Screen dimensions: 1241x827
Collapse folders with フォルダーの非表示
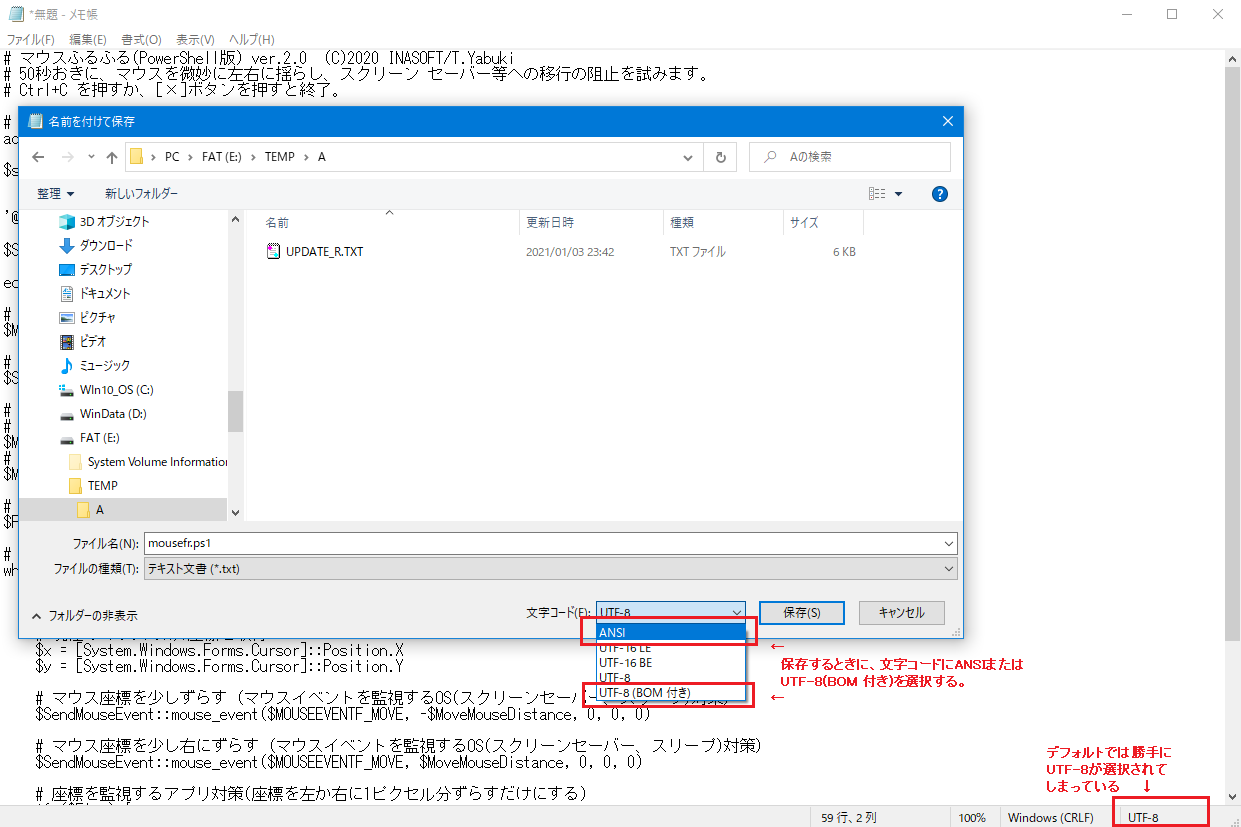[85, 616]
